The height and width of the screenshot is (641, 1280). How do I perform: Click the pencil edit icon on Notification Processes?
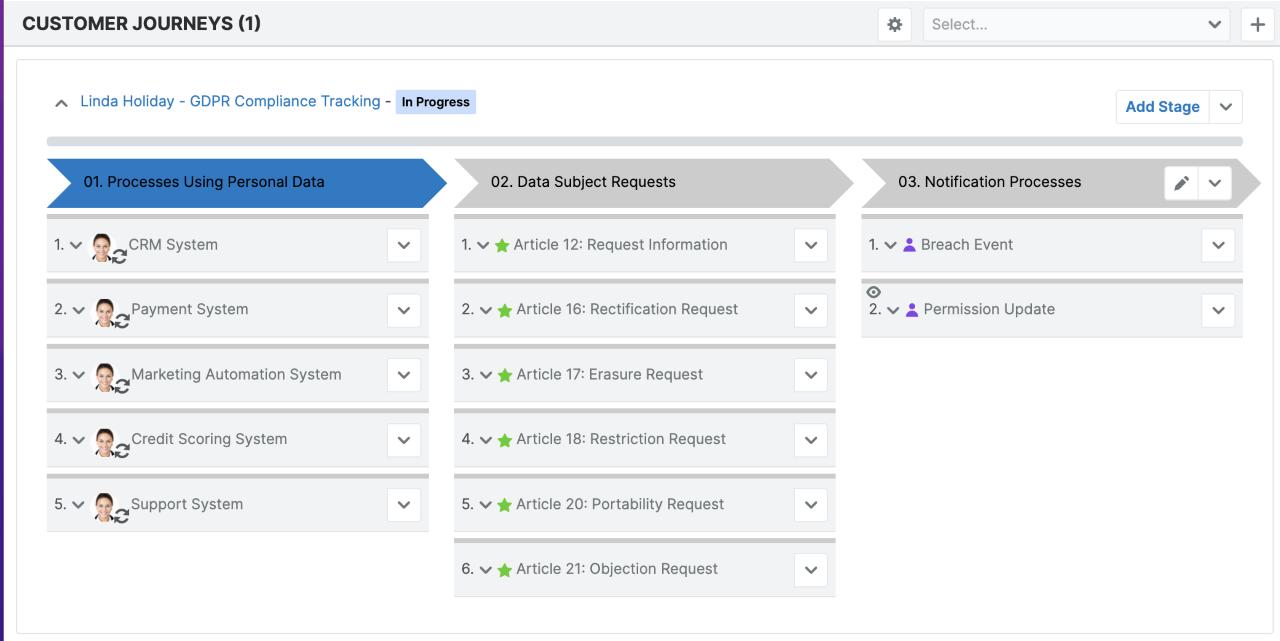tap(1181, 183)
